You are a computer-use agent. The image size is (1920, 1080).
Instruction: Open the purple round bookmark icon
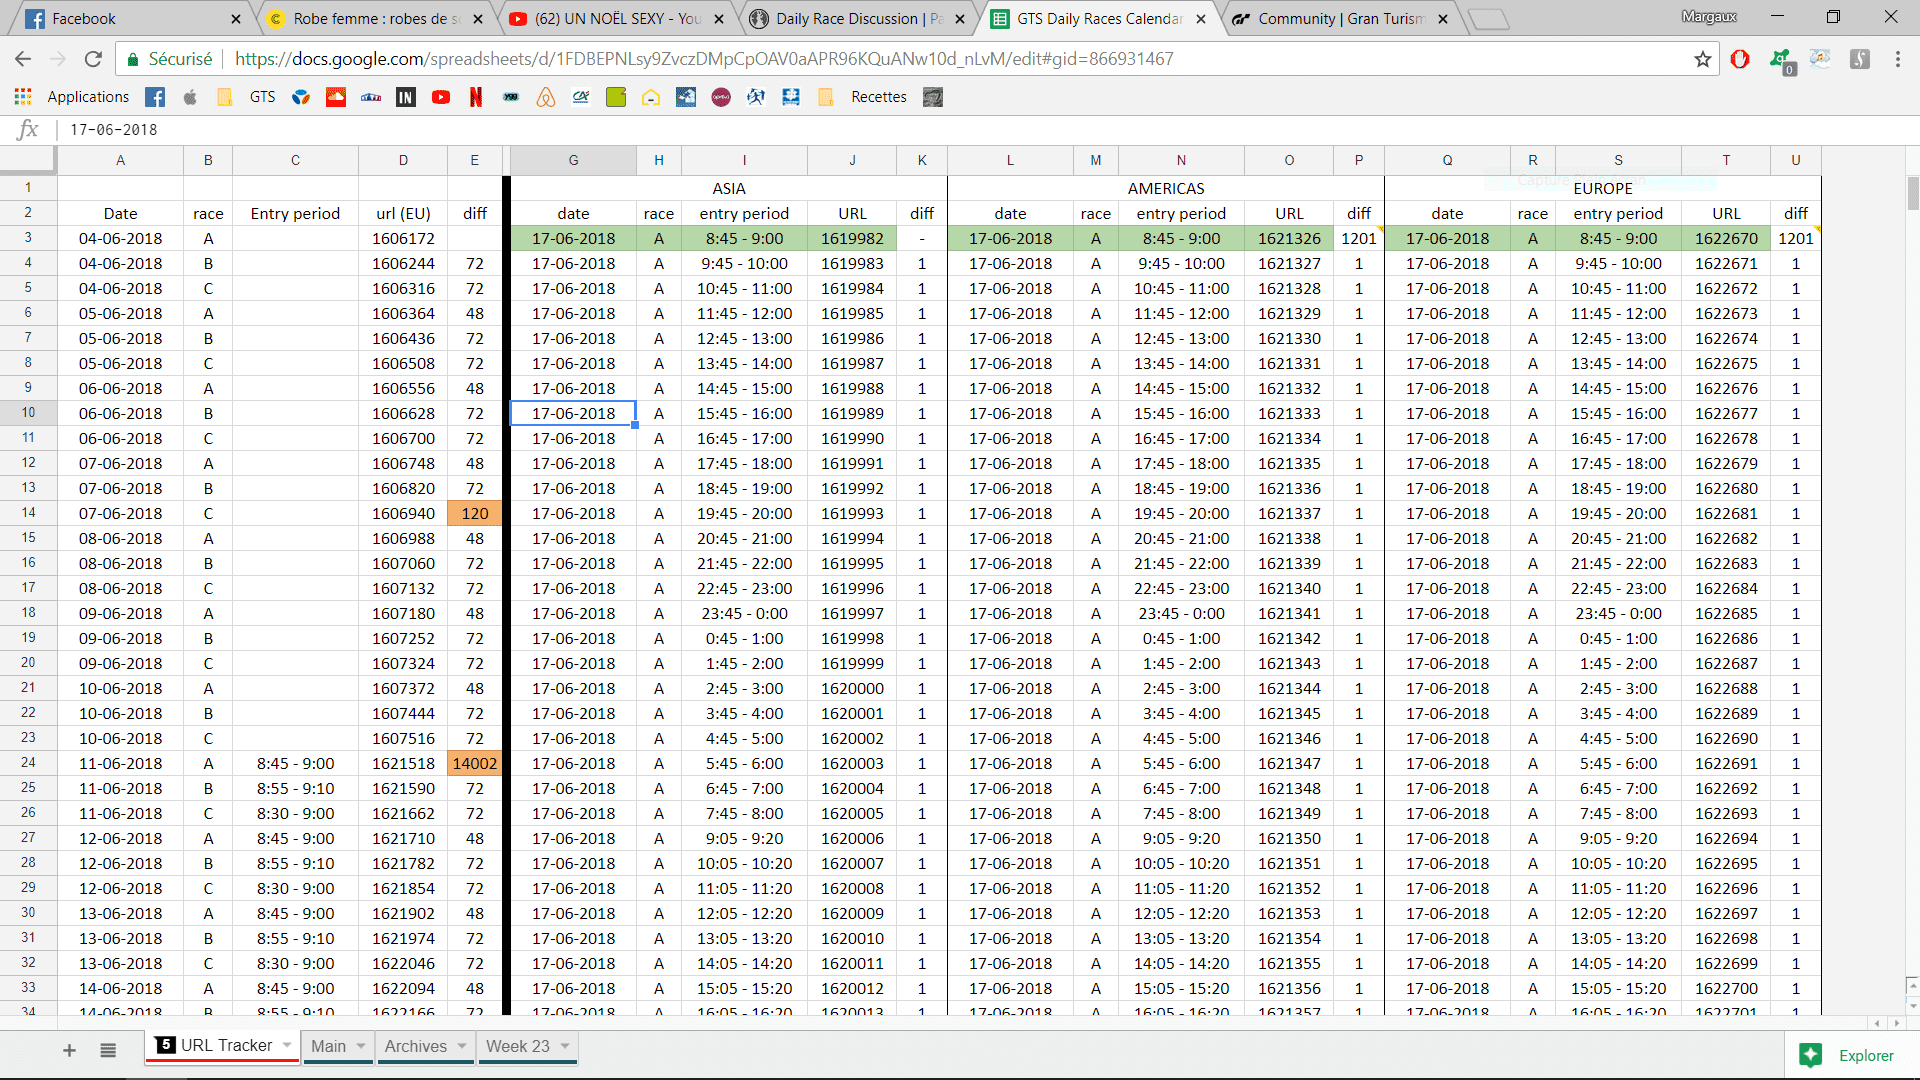[x=721, y=97]
